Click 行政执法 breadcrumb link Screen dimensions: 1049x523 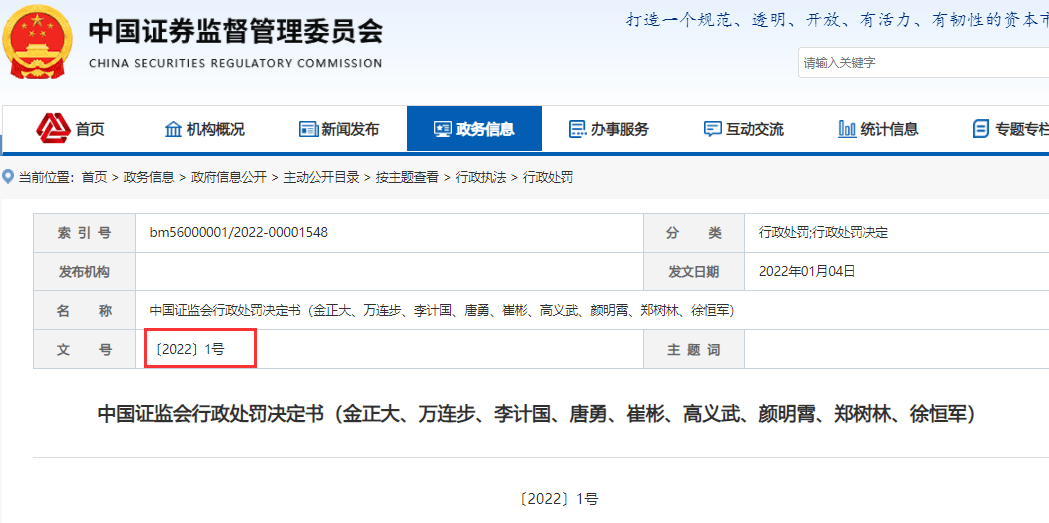[x=481, y=177]
